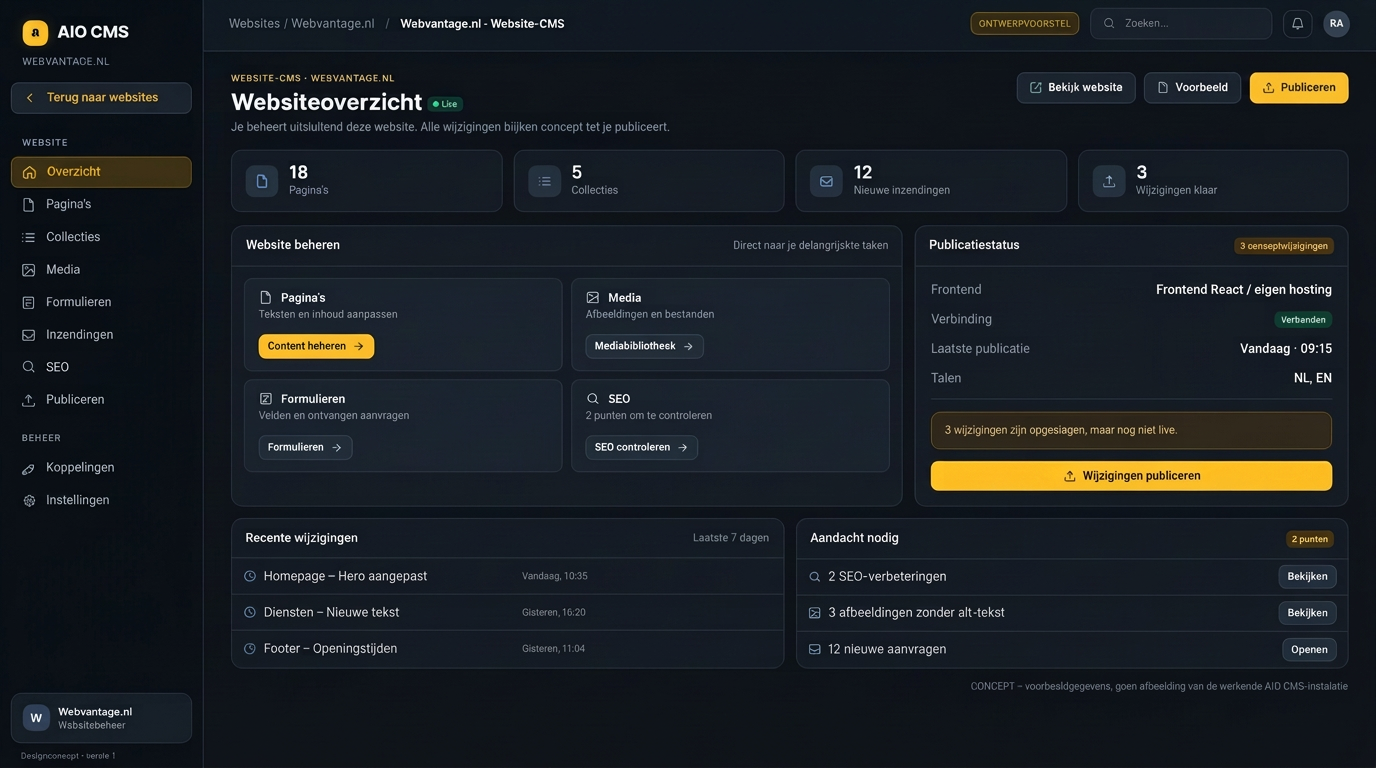Click the form icon in the Formulieren card
The width and height of the screenshot is (1376, 768).
pyautogui.click(x=266, y=399)
